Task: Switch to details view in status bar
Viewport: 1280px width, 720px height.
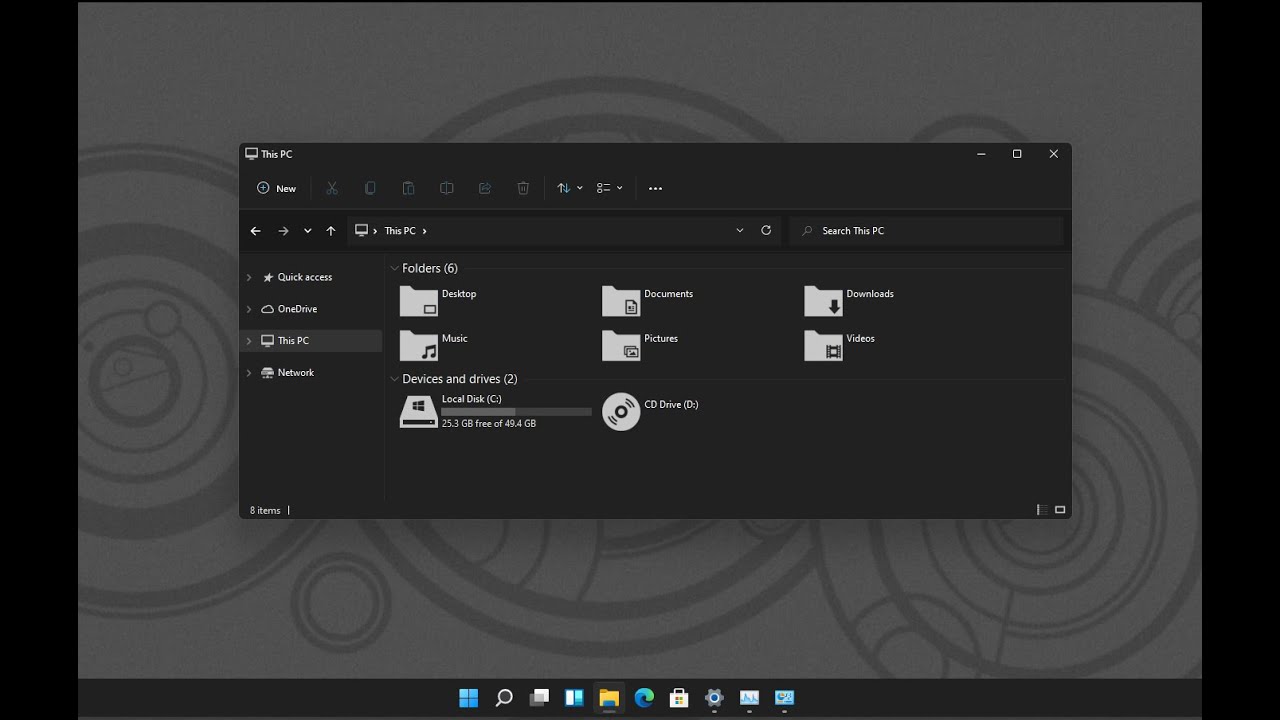Action: (1042, 510)
